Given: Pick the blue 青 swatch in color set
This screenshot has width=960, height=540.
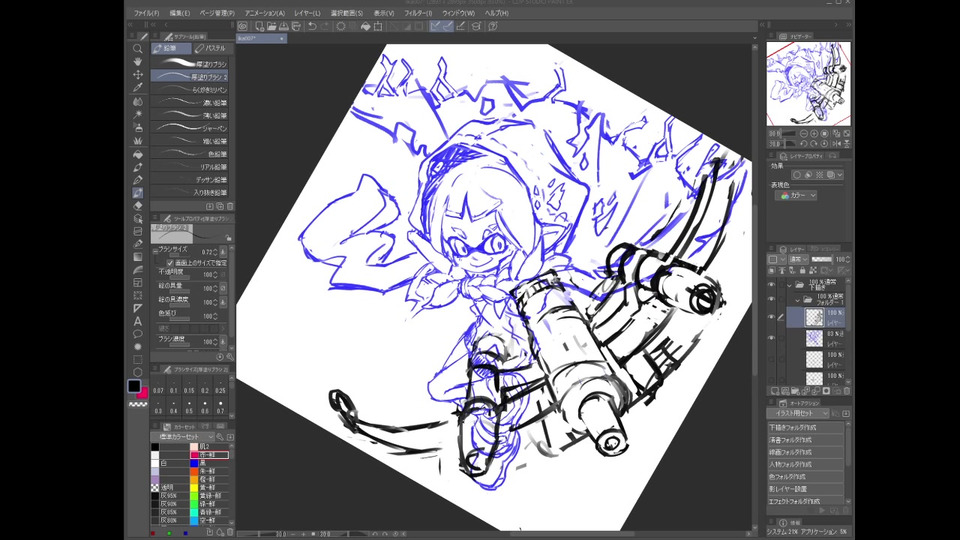Looking at the screenshot, I should (194, 463).
